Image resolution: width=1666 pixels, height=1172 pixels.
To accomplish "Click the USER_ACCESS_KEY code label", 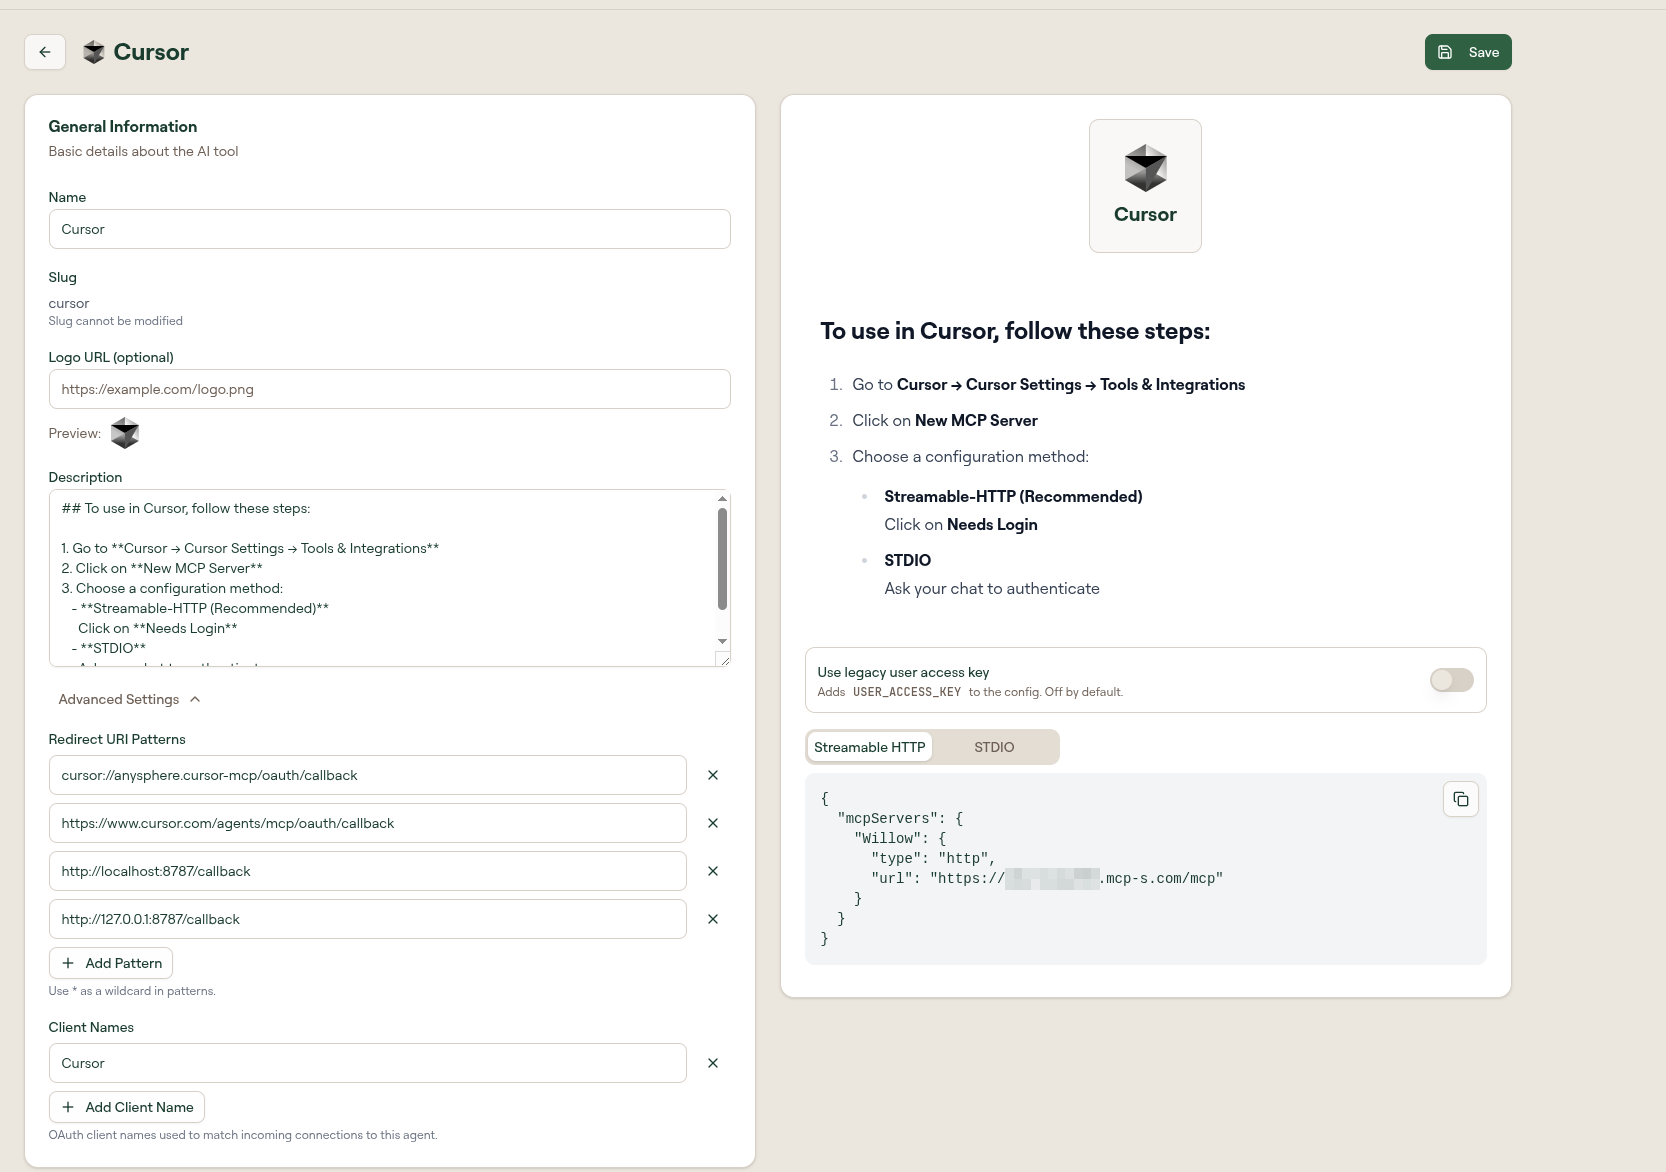I will click(x=907, y=692).
